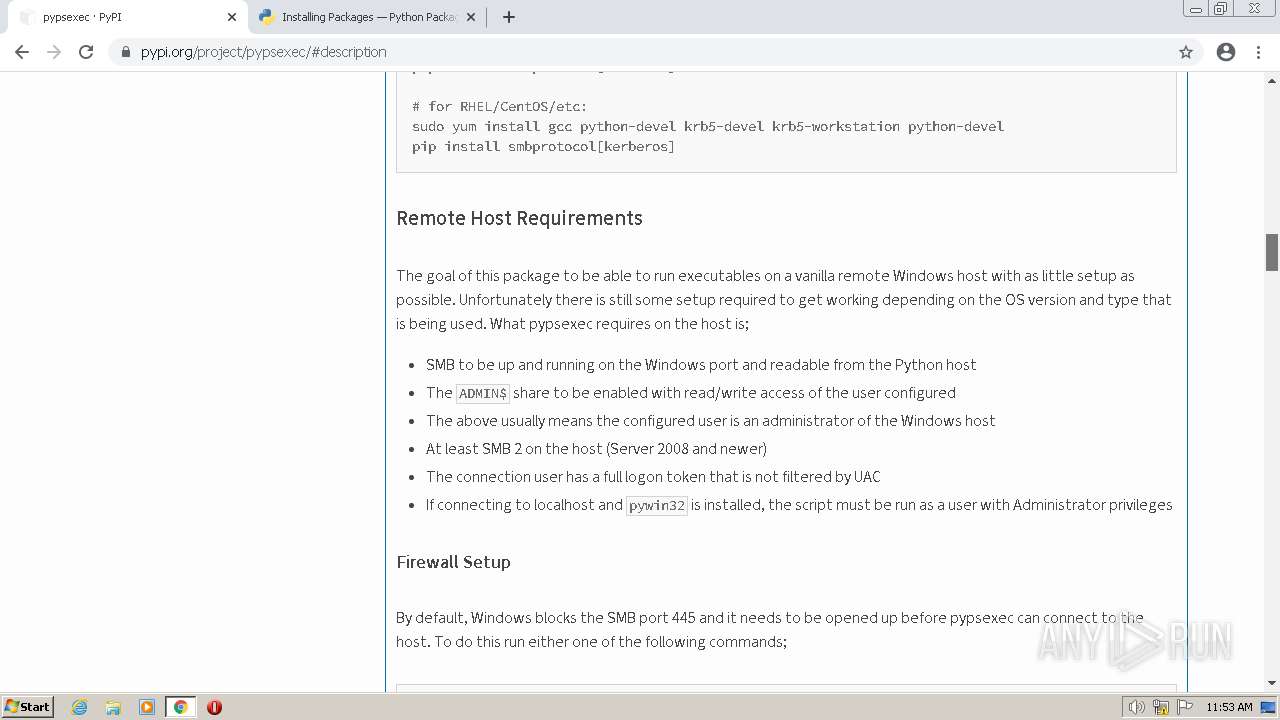Viewport: 1280px width, 720px height.
Task: Open the Windows Start menu
Action: tap(28, 706)
